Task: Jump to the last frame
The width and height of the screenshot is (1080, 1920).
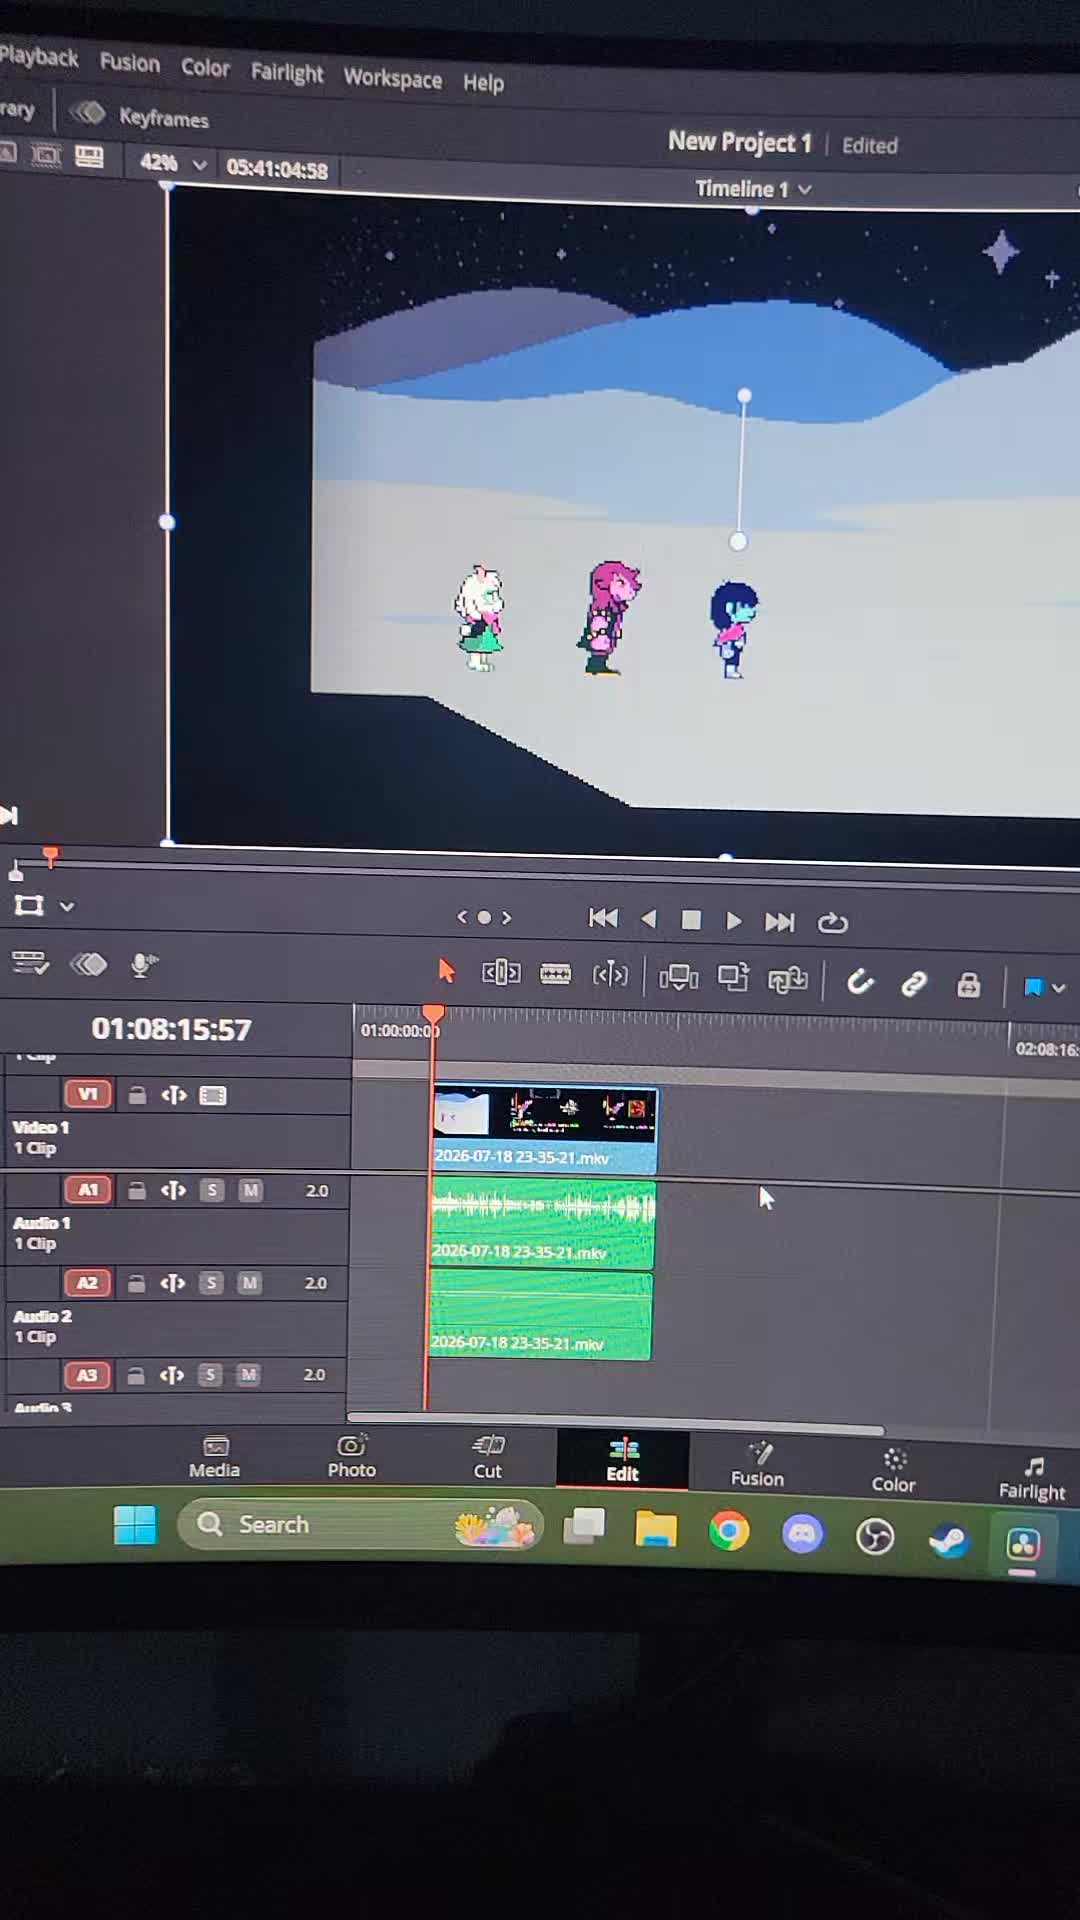Action: [x=779, y=922]
